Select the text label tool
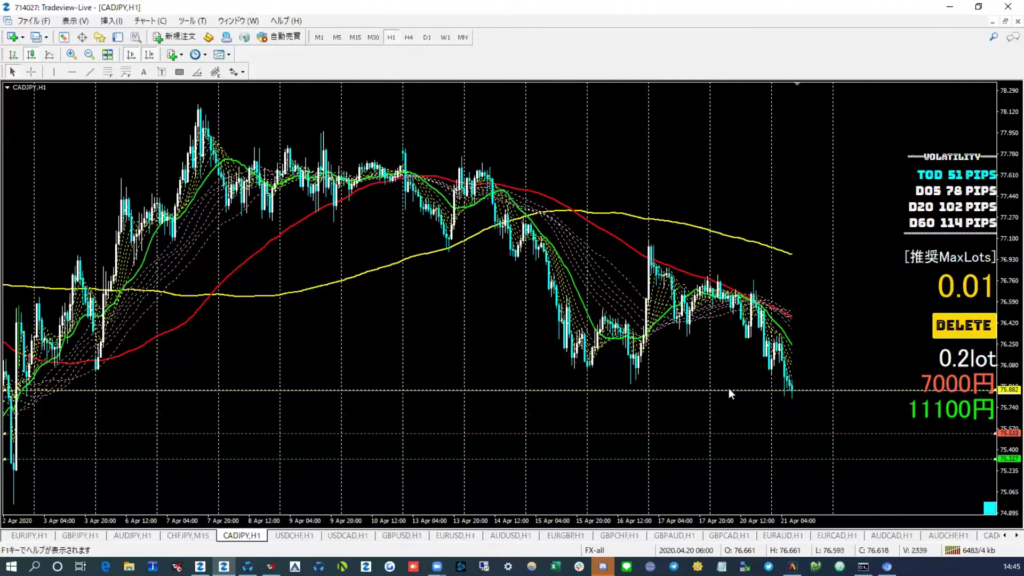1024x576 pixels. pos(144,72)
